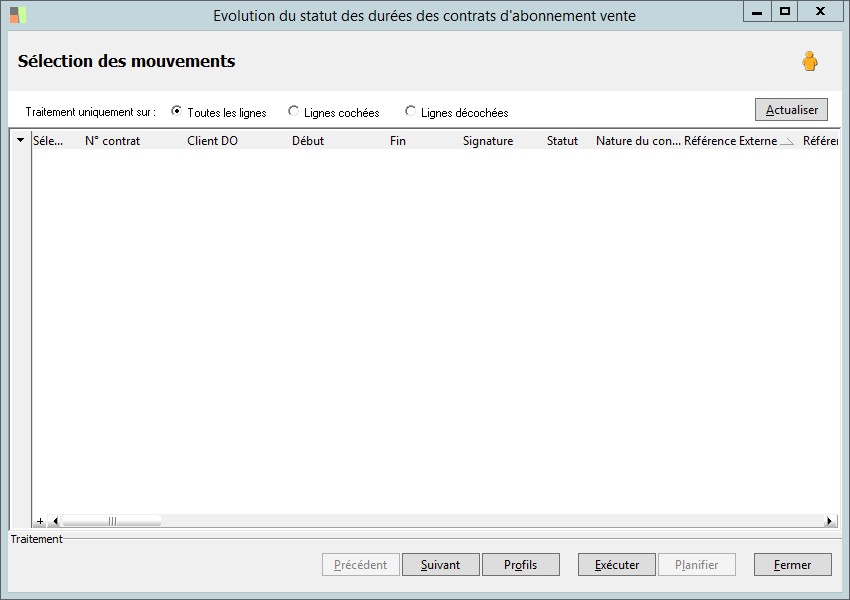Sort by the Signature column header
Viewport: 850px width, 600px height.
tap(488, 141)
